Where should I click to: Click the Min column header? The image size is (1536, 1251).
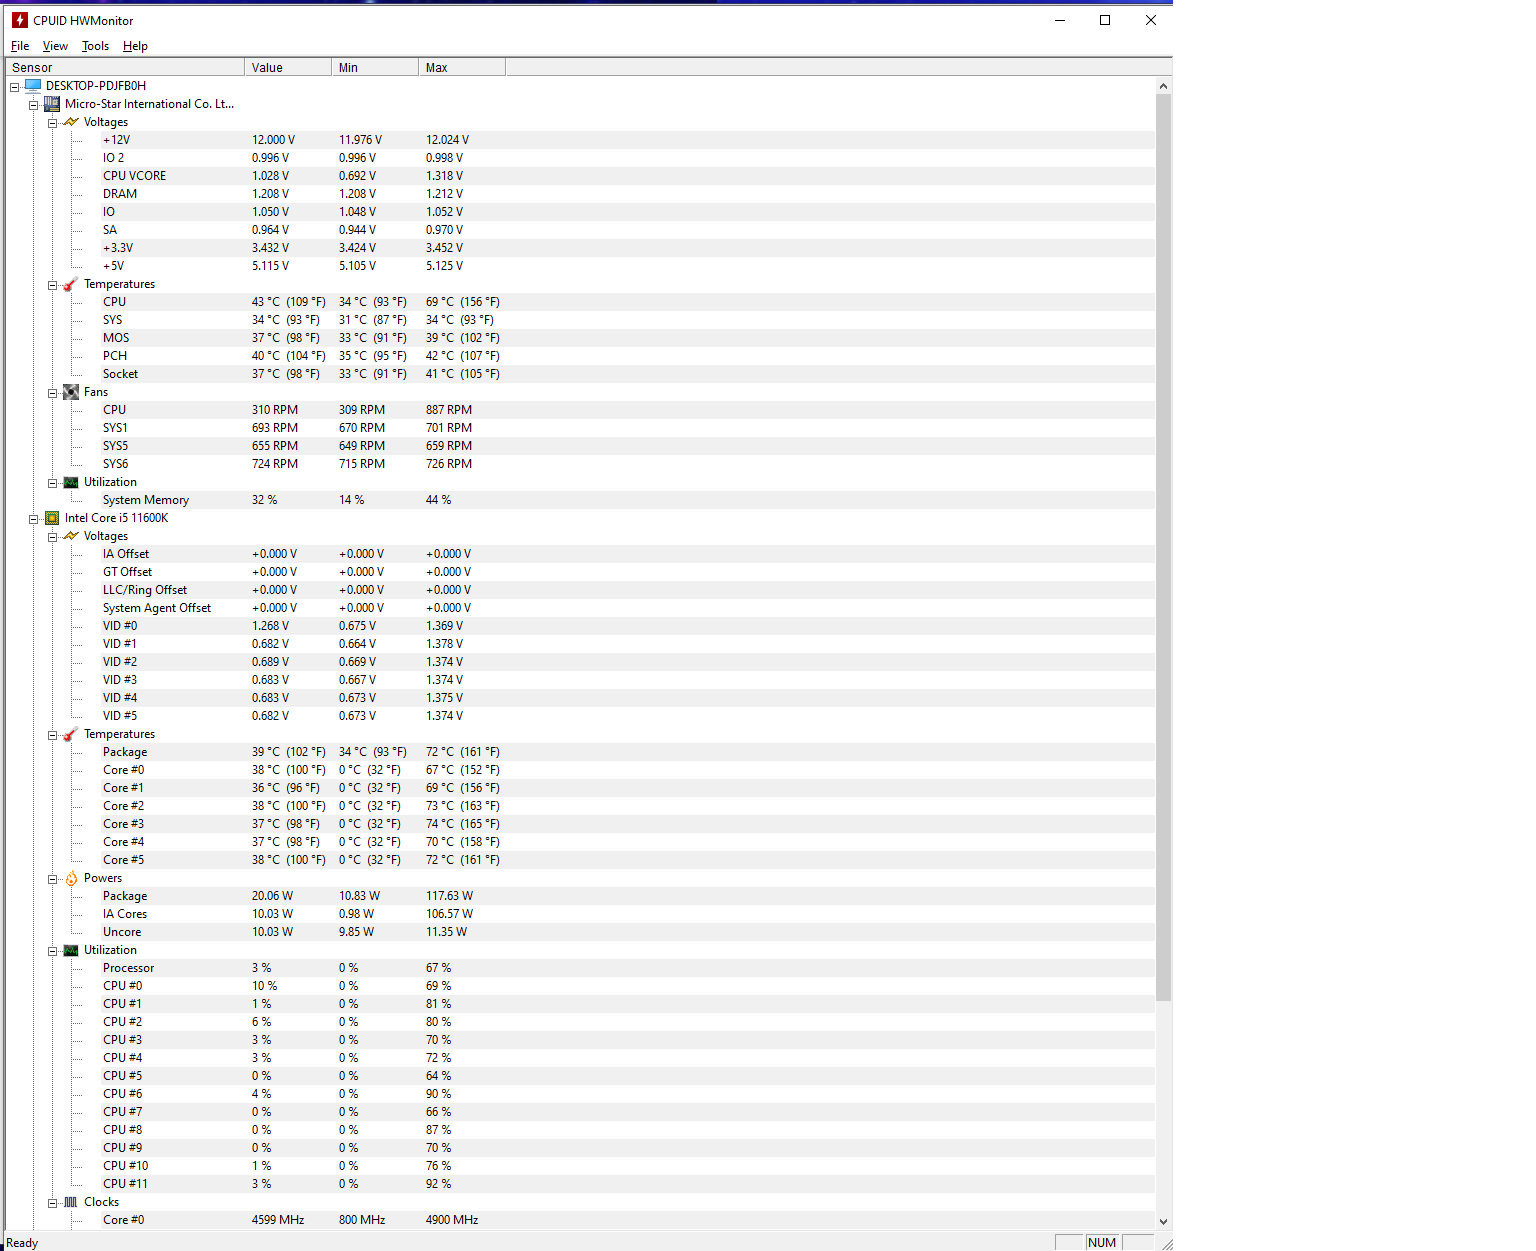pos(375,67)
